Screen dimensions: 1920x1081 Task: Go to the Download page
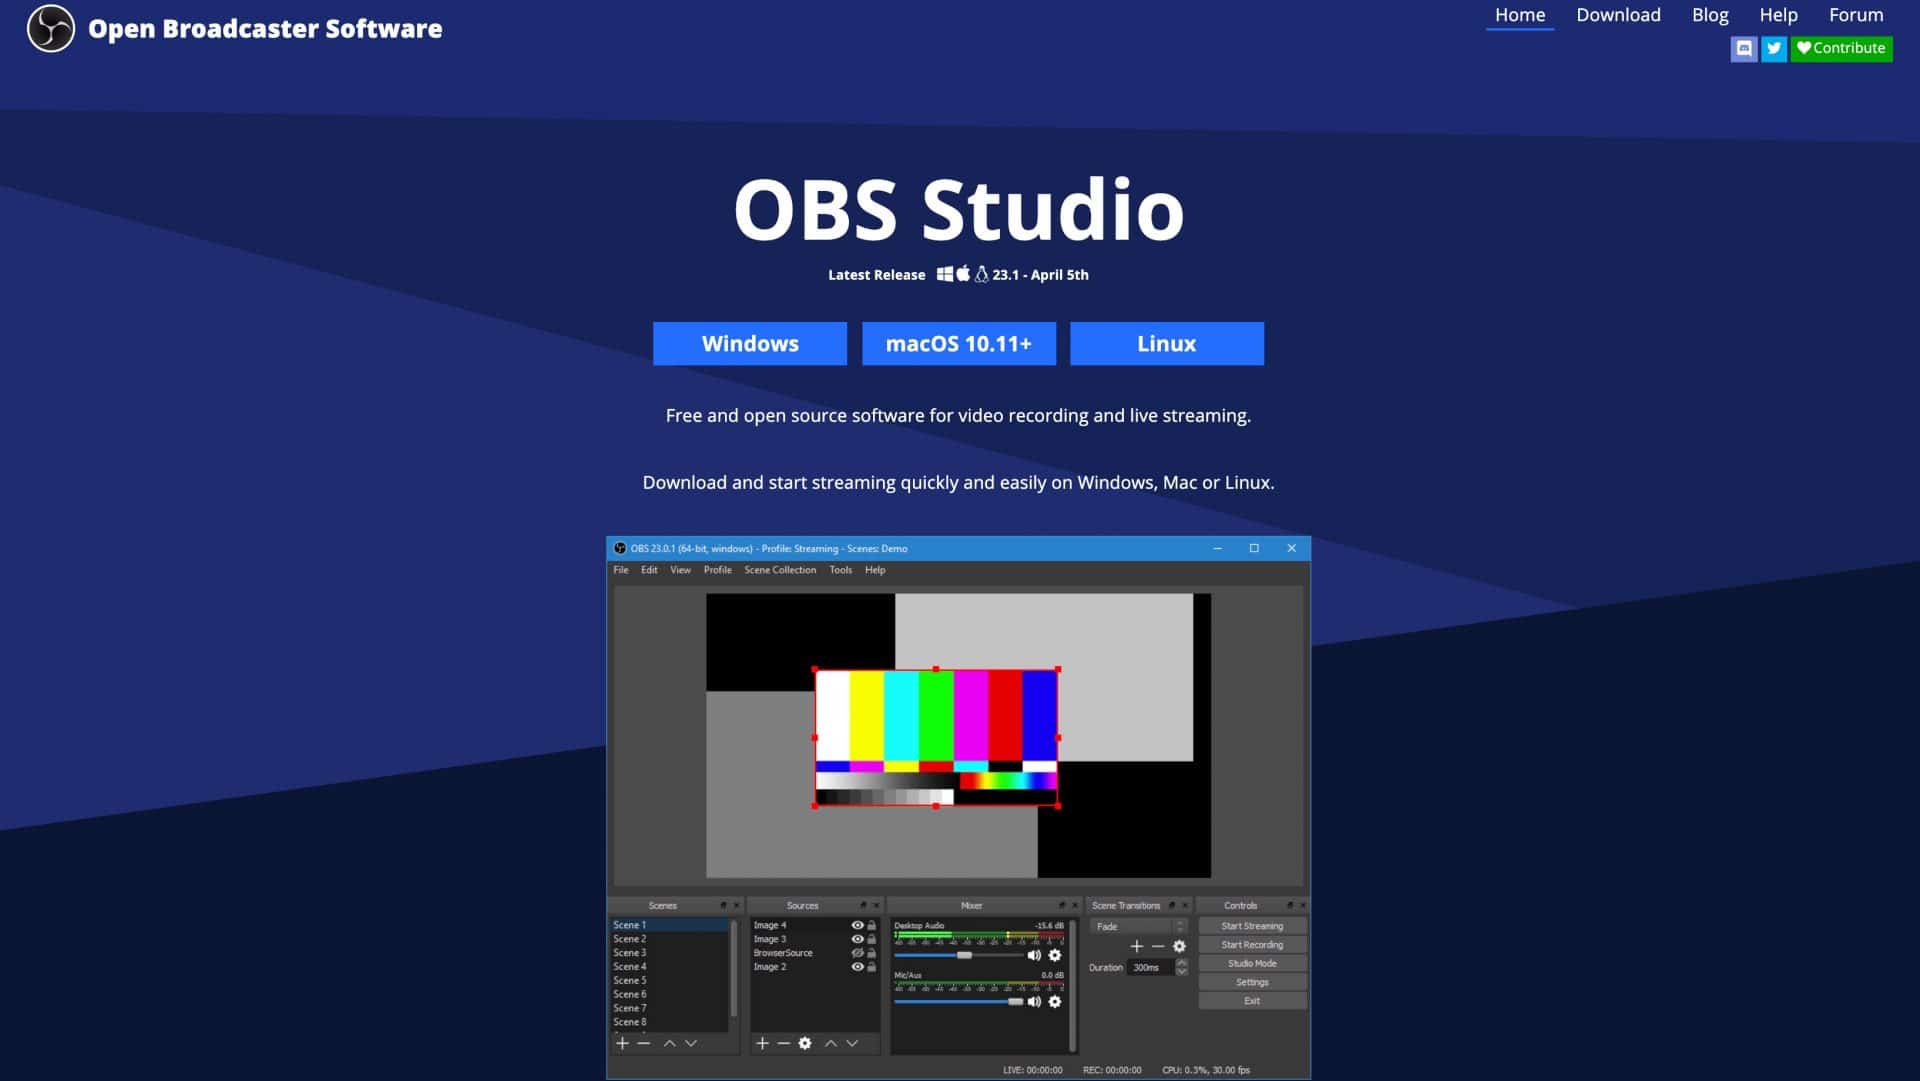tap(1618, 15)
